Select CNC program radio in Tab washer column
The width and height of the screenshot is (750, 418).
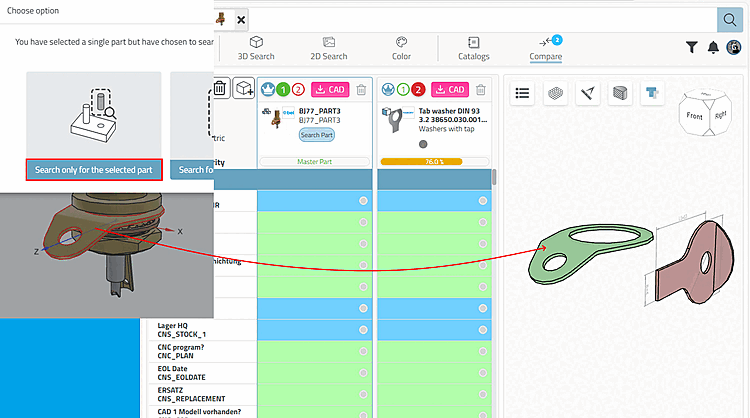coord(483,351)
